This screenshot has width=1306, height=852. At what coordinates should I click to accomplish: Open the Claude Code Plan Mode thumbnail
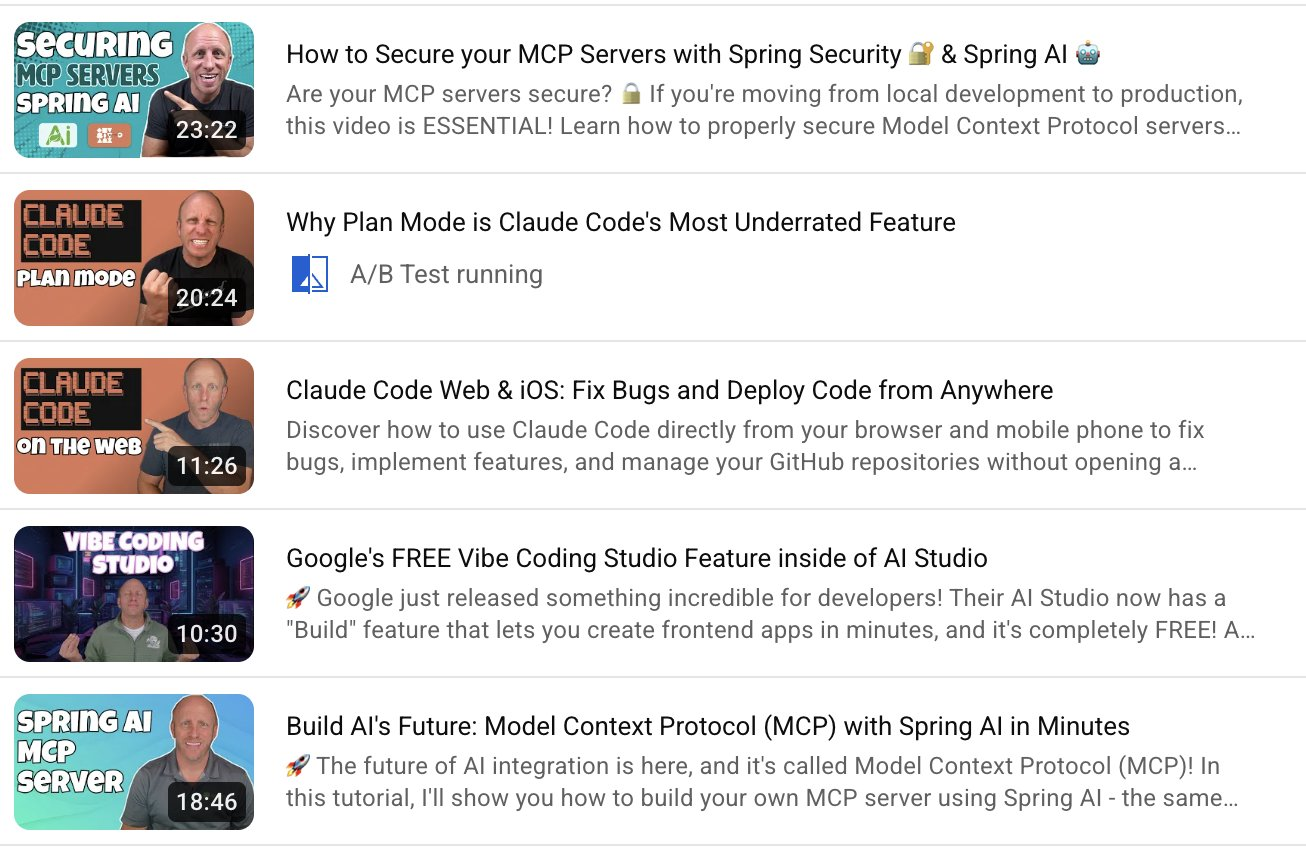(134, 258)
